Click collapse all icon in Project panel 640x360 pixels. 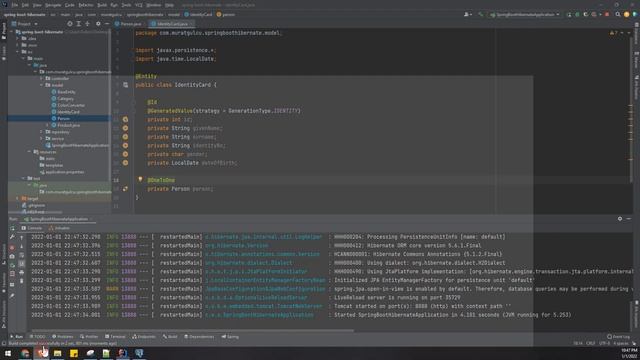(x=87, y=24)
